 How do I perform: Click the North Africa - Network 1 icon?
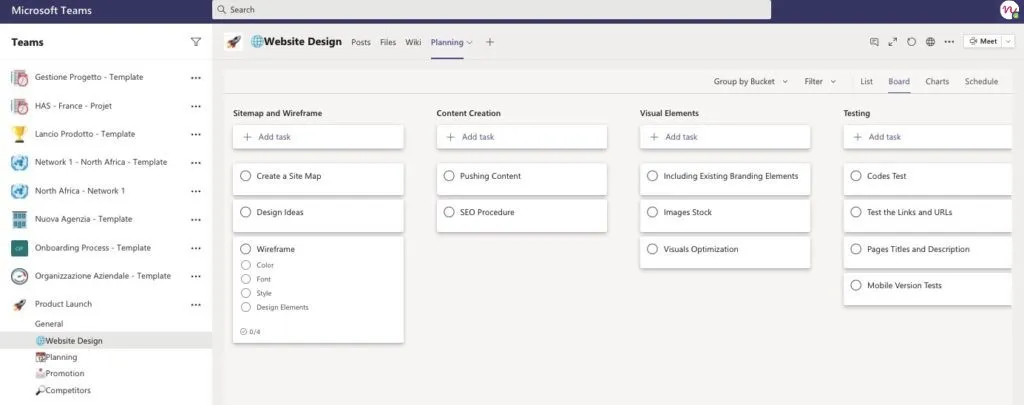tap(20, 191)
